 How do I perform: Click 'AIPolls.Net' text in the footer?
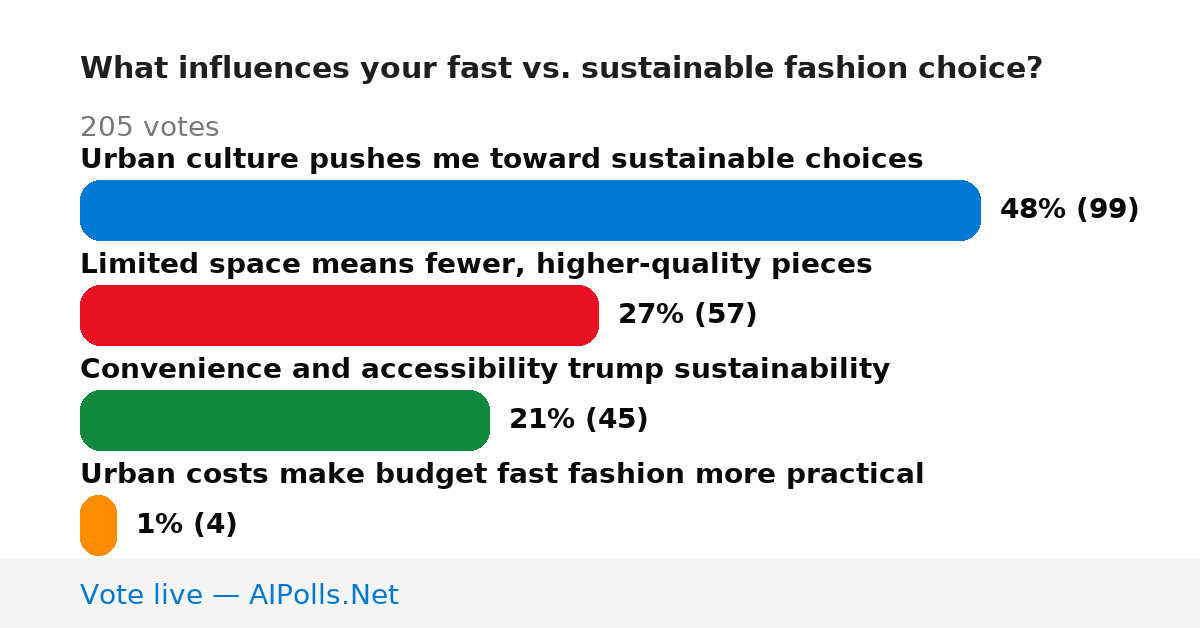pos(323,595)
